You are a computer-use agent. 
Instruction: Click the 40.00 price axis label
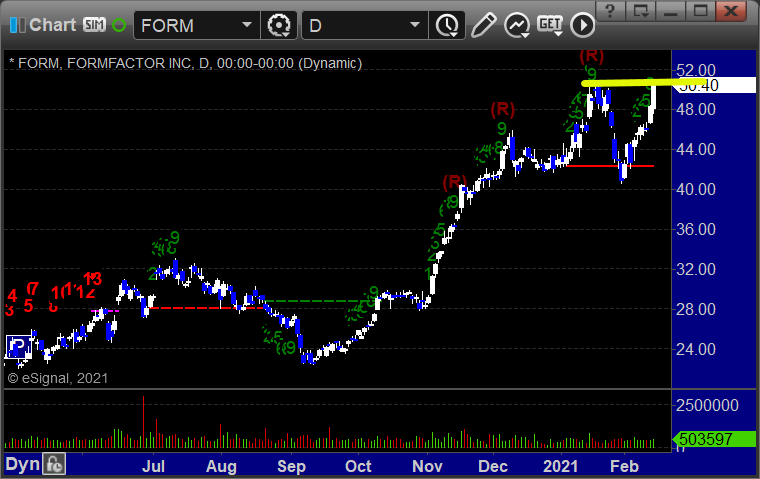(x=696, y=189)
